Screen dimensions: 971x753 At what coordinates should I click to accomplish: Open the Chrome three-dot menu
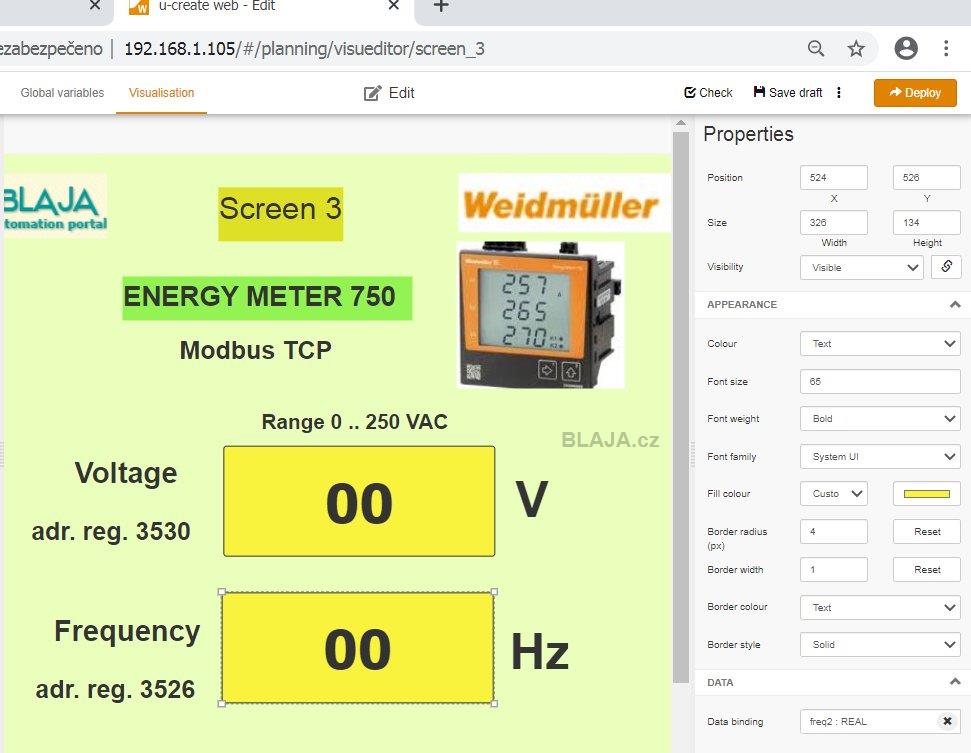click(x=946, y=48)
